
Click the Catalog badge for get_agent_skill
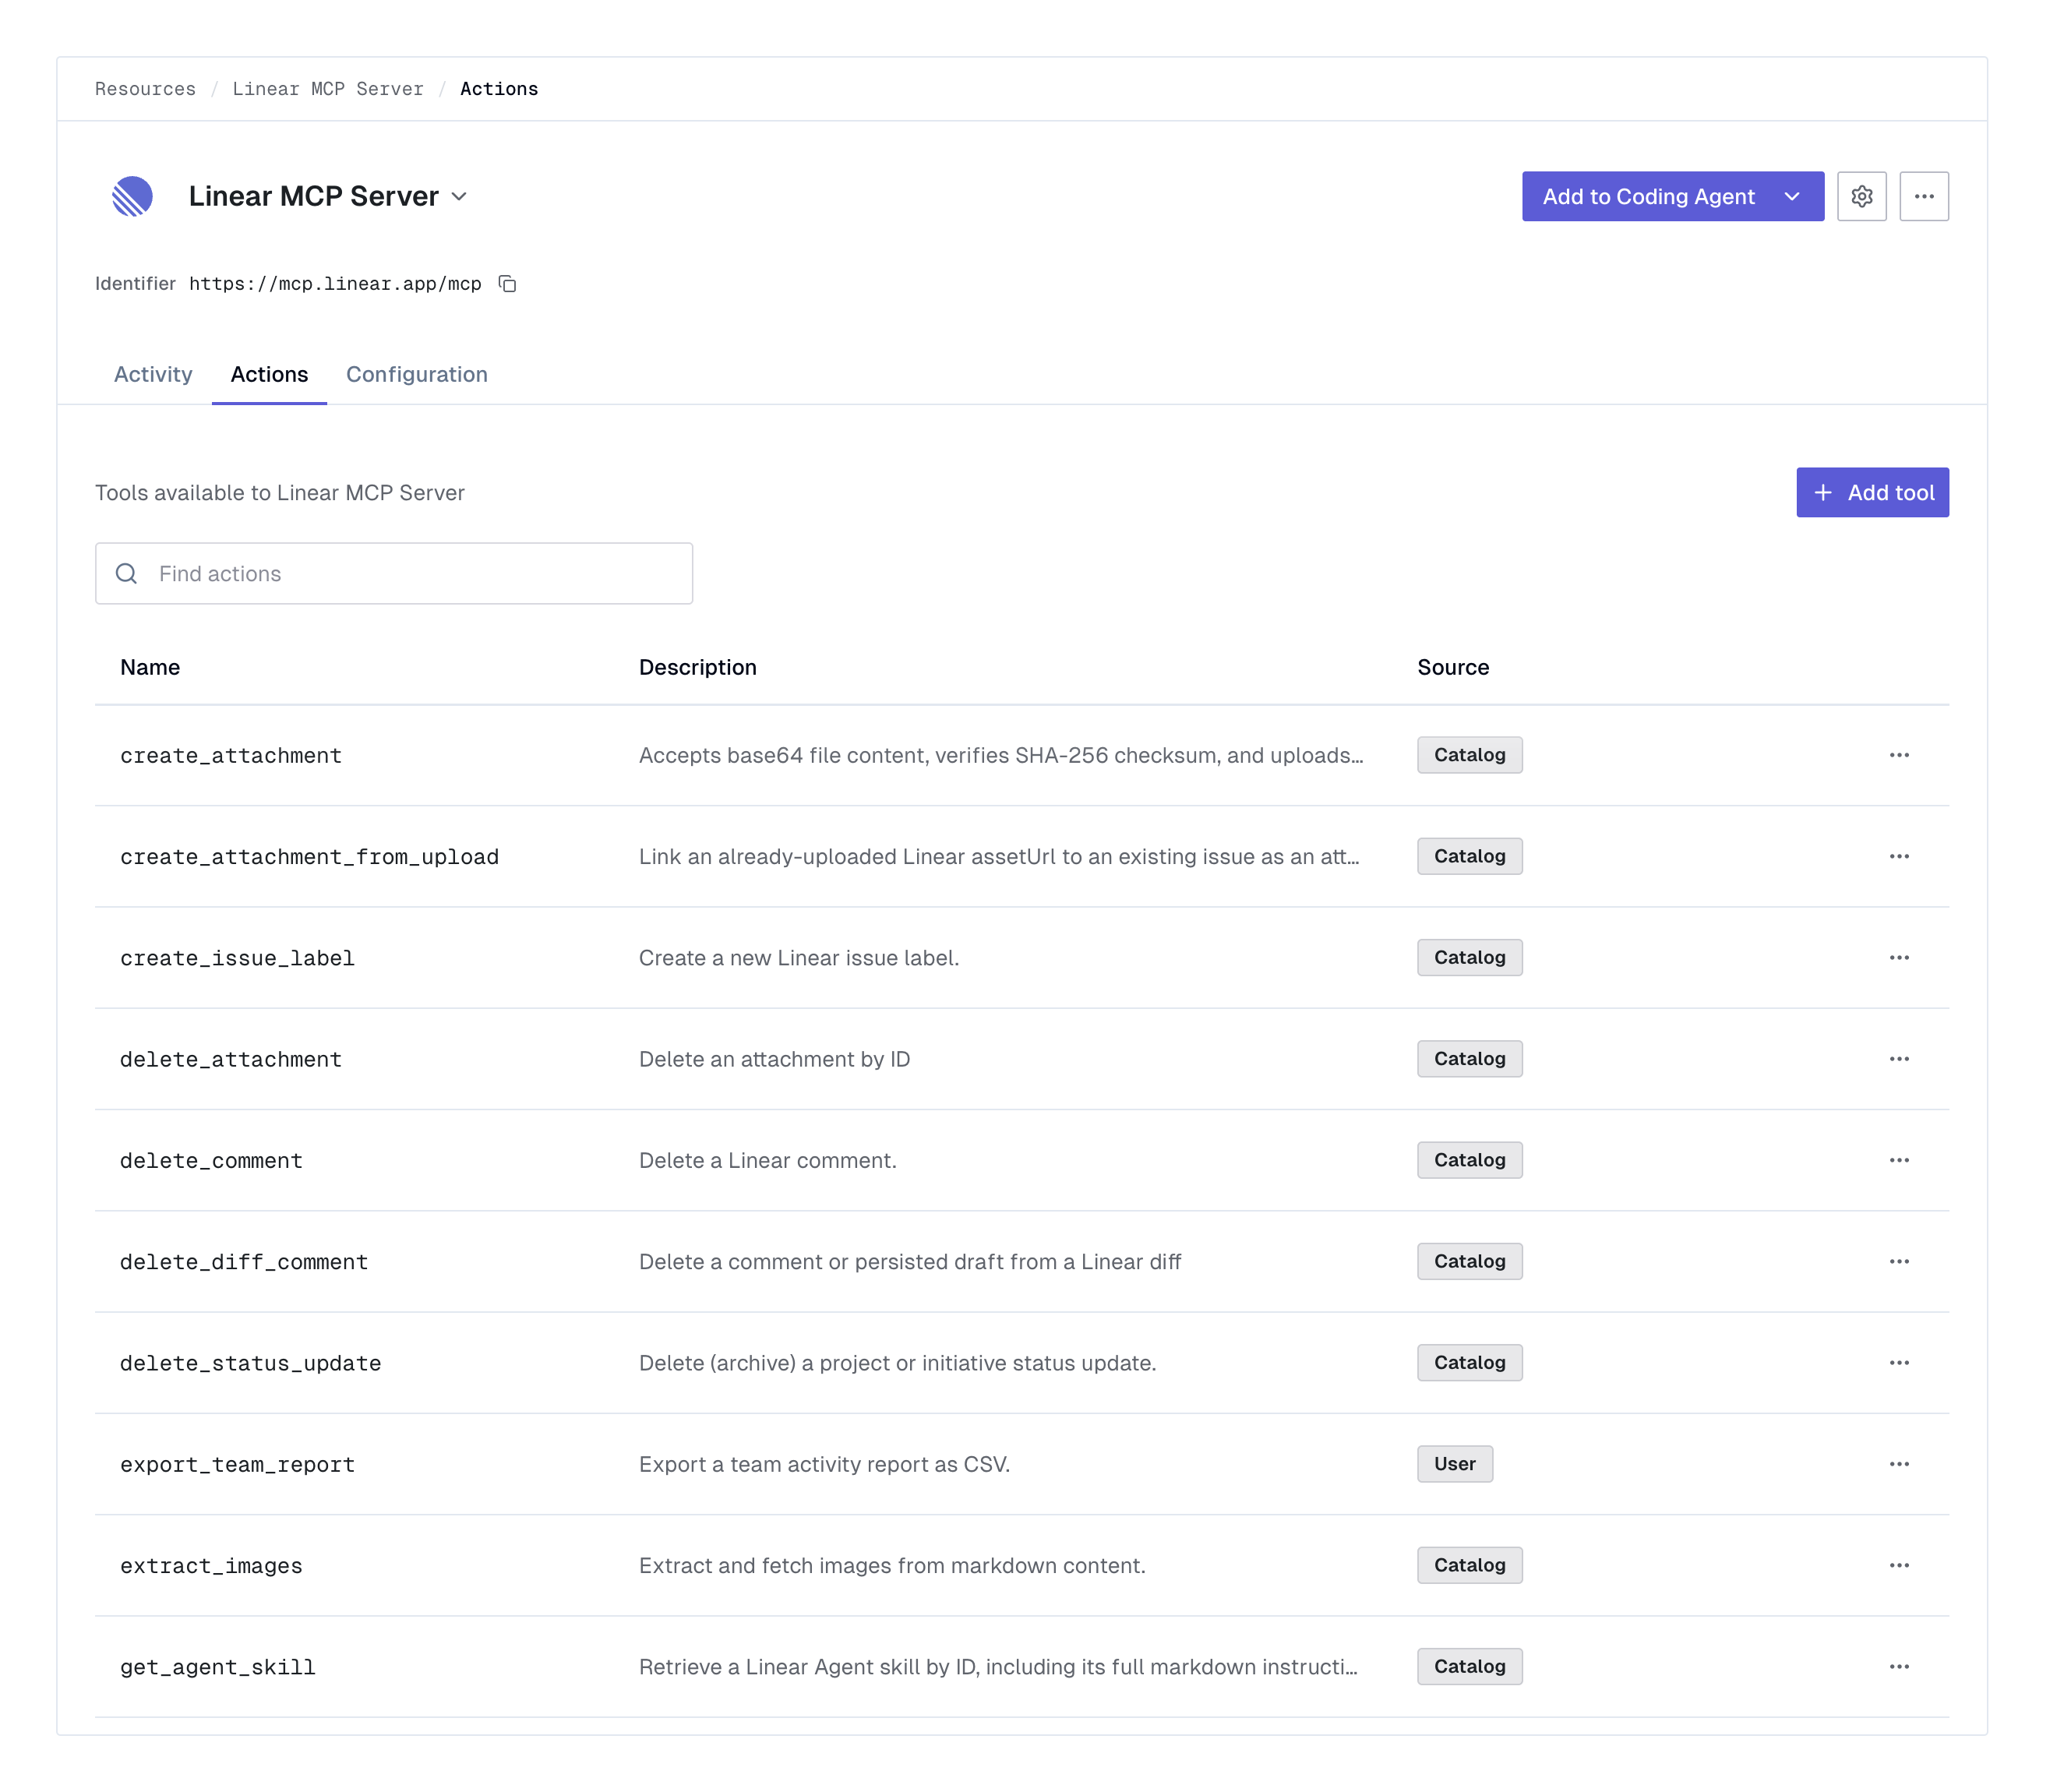click(1469, 1667)
